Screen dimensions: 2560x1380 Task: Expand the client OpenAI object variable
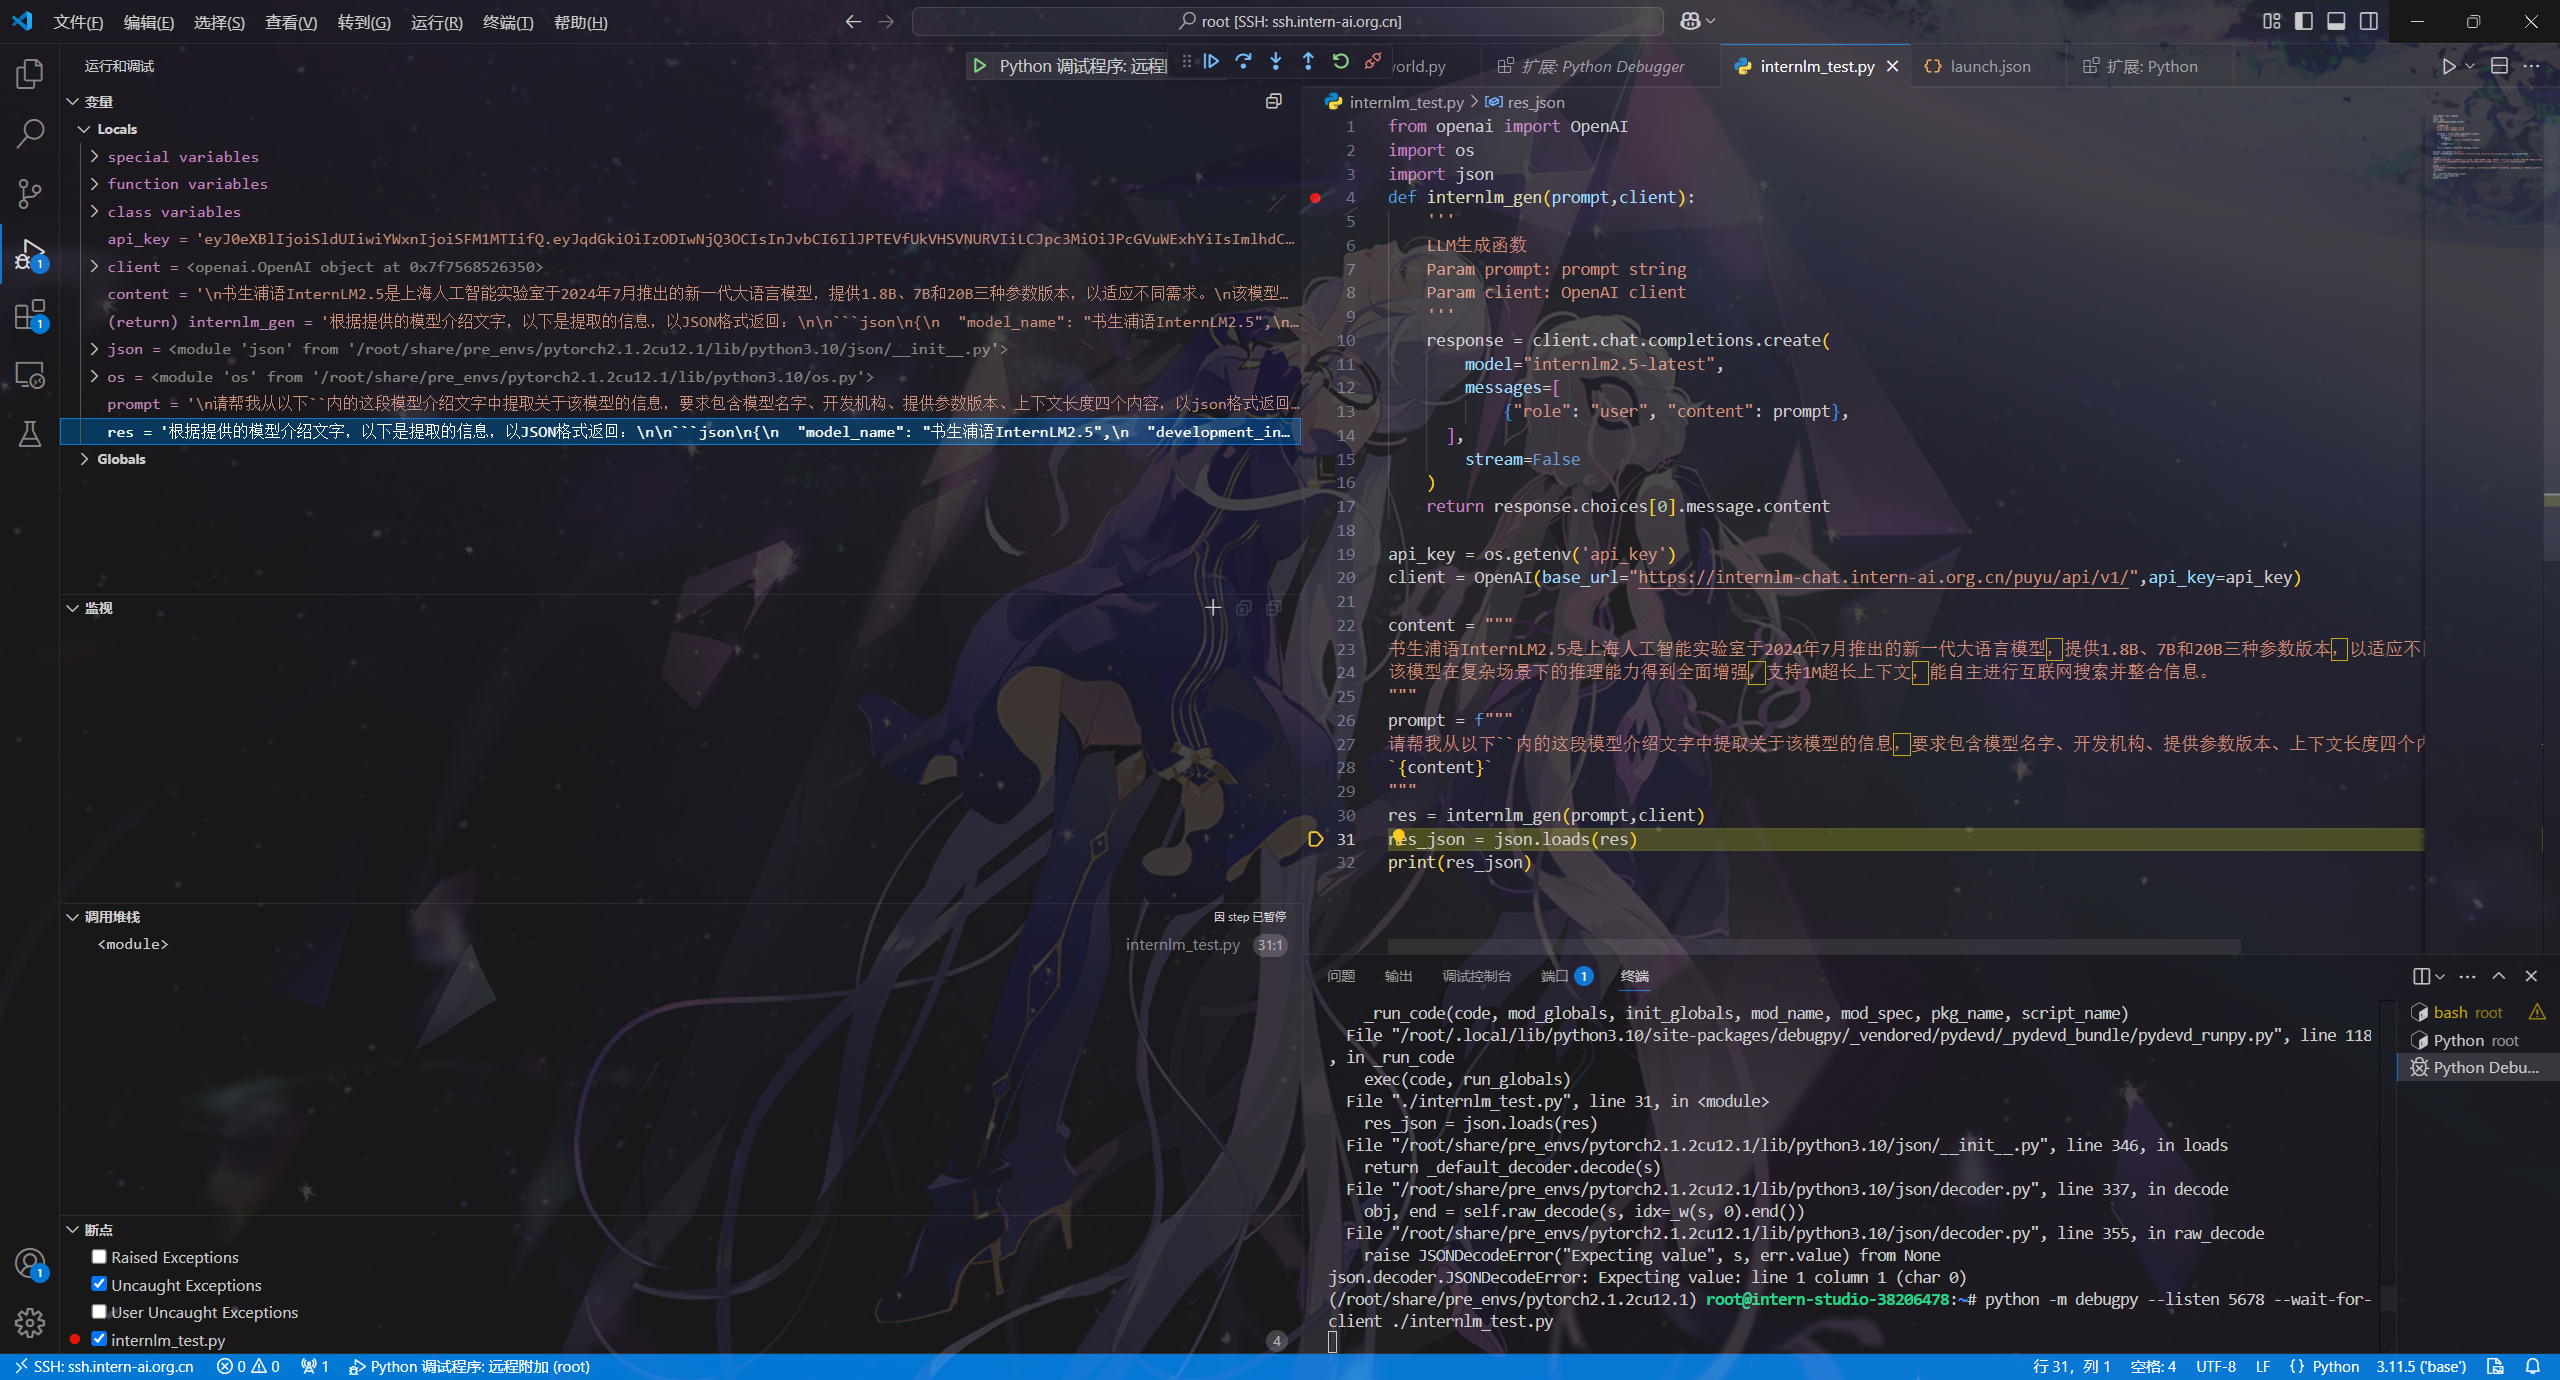(95, 266)
